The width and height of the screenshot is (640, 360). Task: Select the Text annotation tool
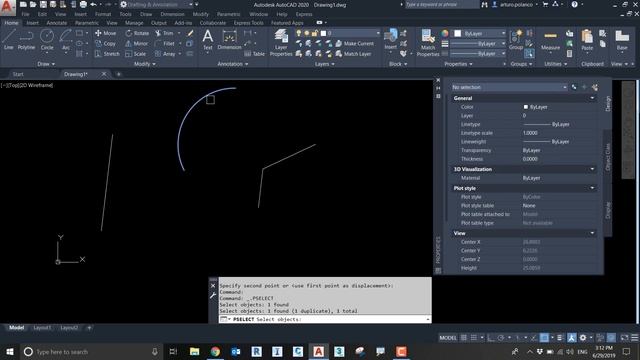click(x=208, y=40)
